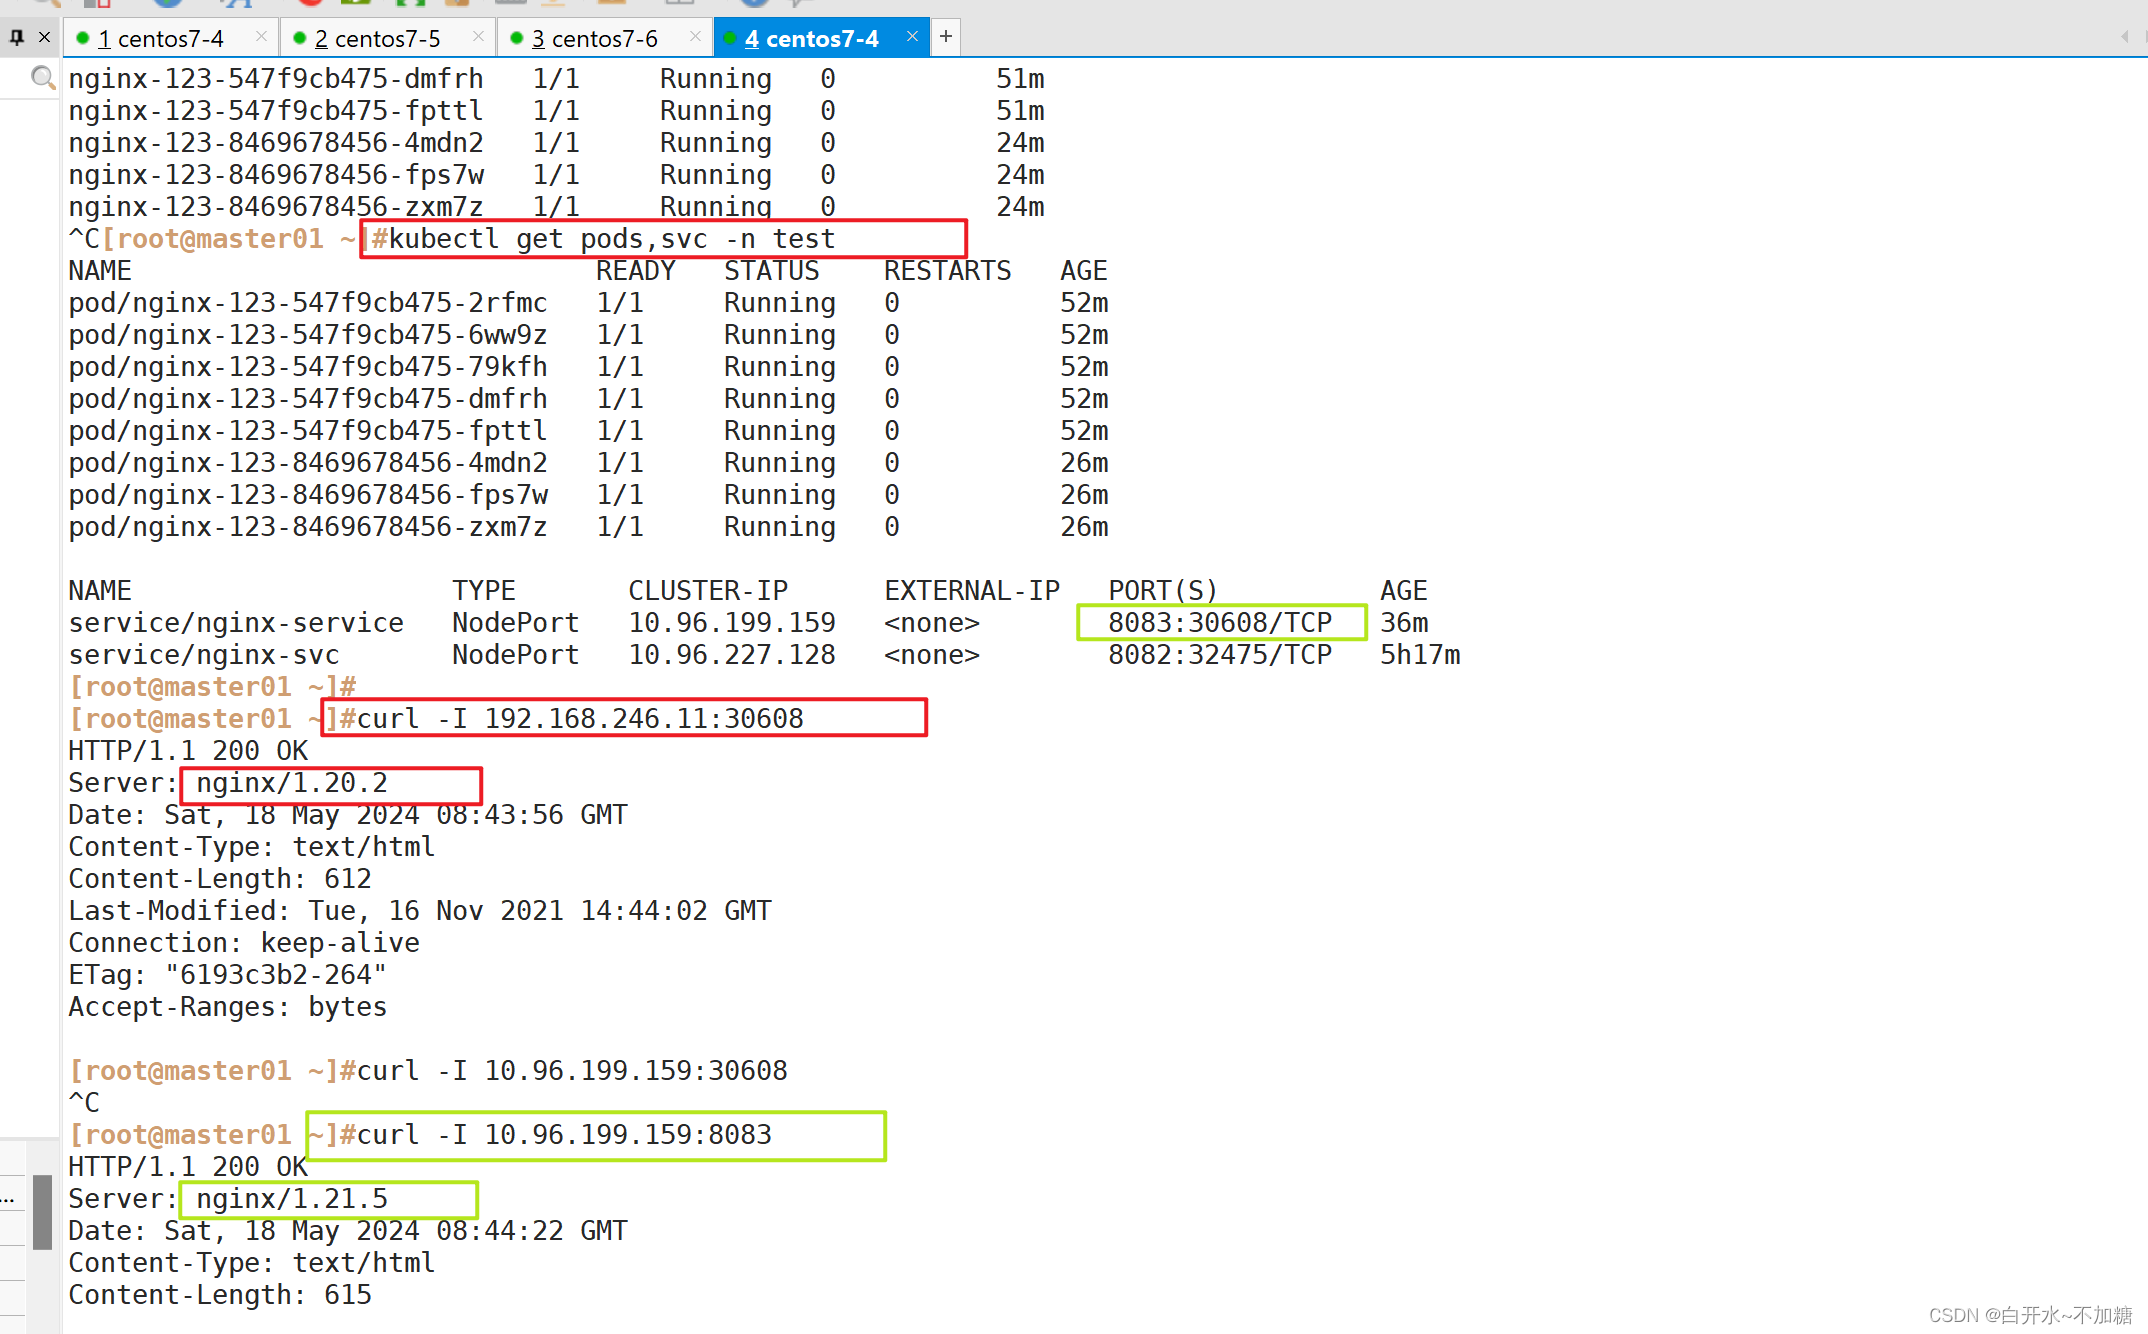Click port value 8082:32475/TCP
The image size is (2148, 1334).
pos(1220,655)
